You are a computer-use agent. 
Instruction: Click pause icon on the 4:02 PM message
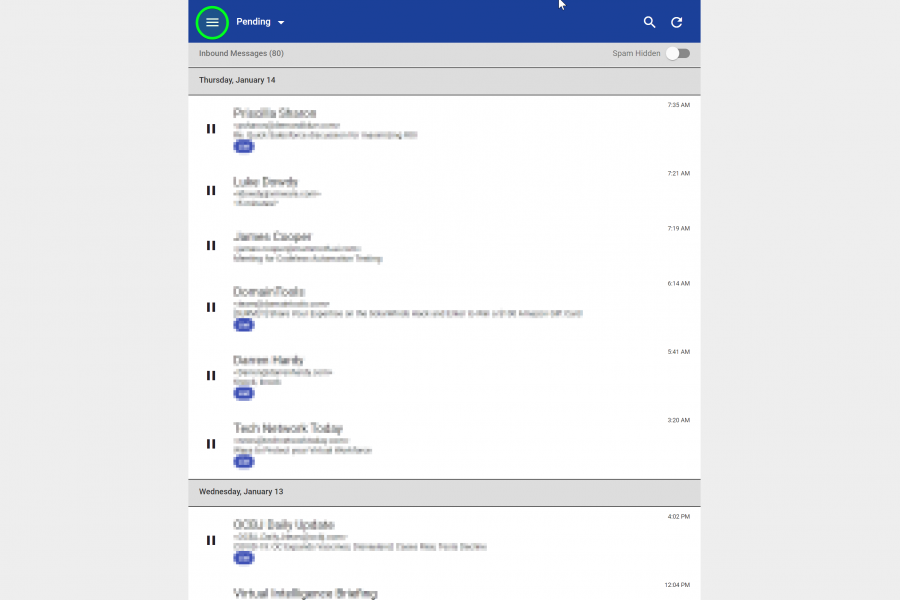tap(211, 540)
